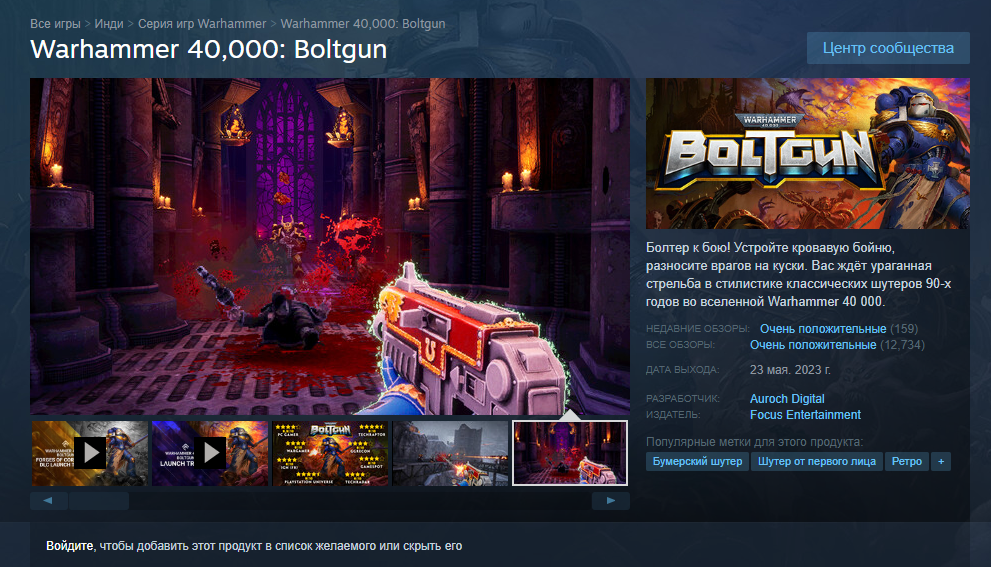Open the Шутер от первого лица tag
The width and height of the screenshot is (991, 567).
pos(817,461)
